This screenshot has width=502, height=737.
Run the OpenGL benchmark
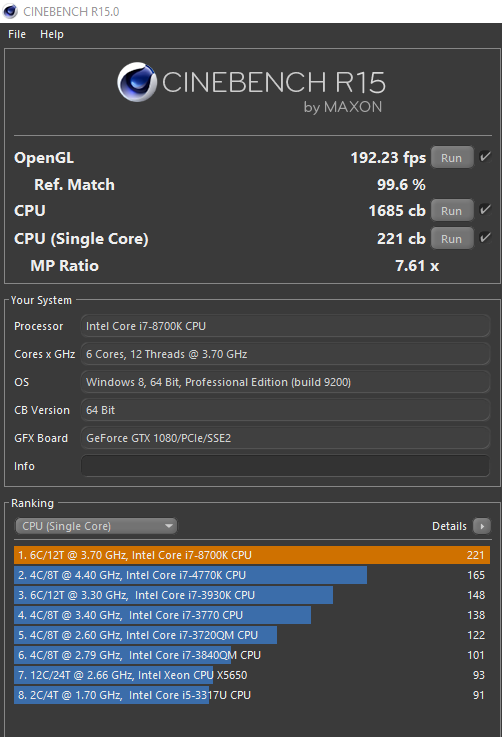[451, 158]
